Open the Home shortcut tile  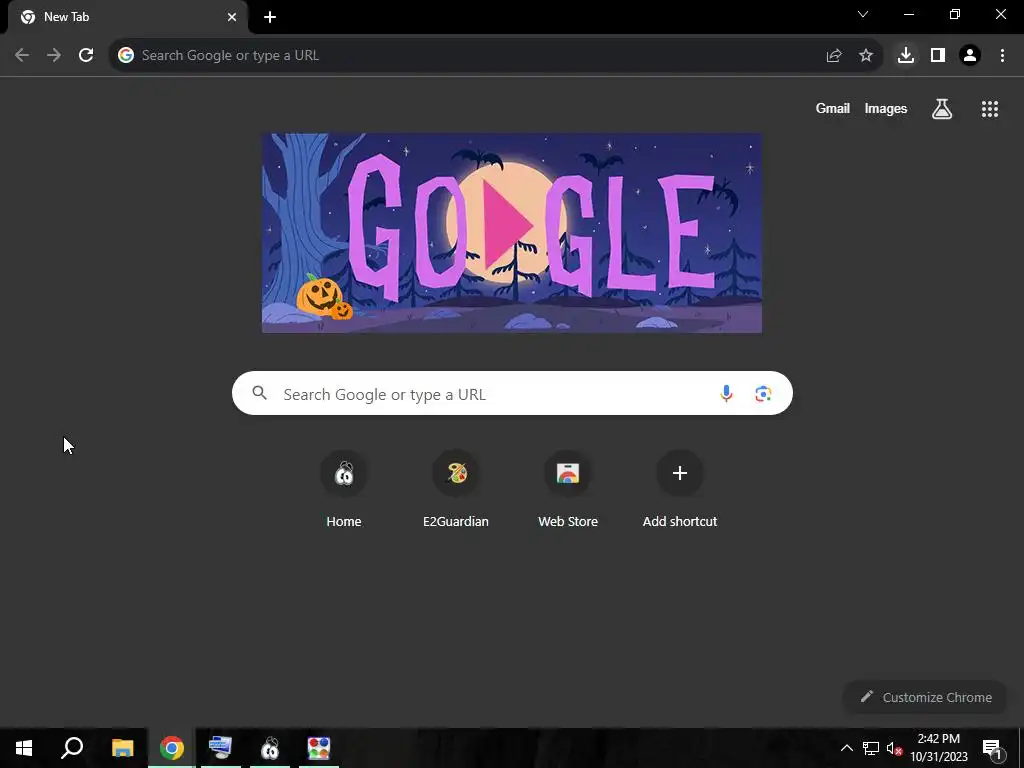click(344, 488)
